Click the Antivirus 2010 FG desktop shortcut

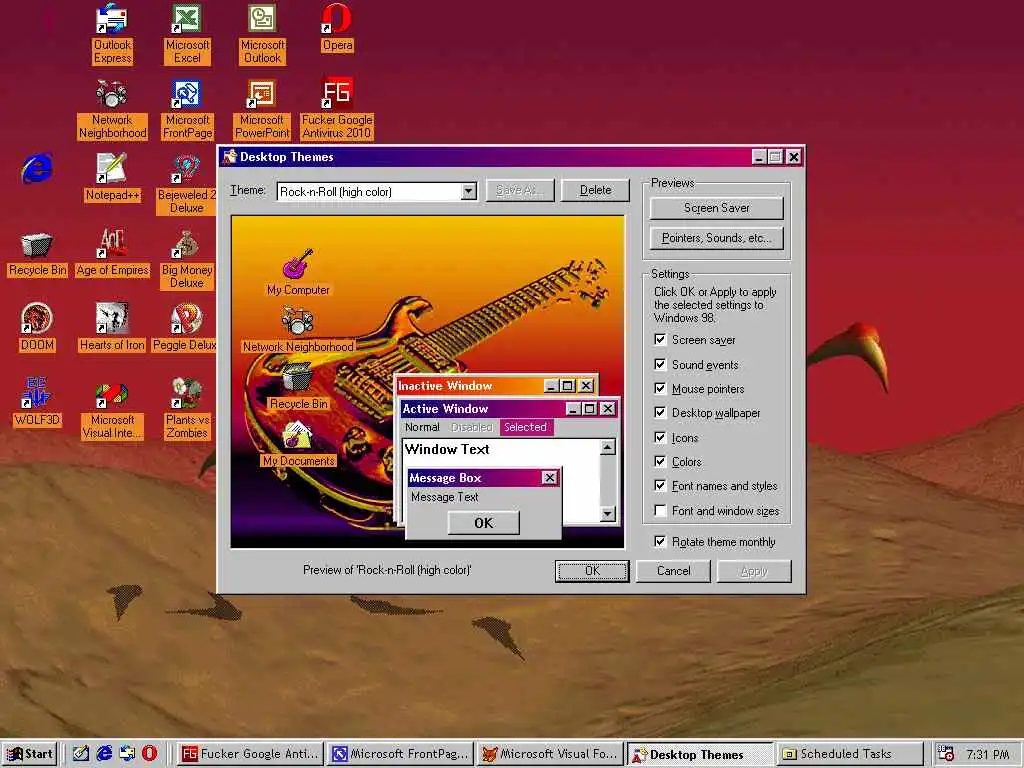[x=337, y=110]
